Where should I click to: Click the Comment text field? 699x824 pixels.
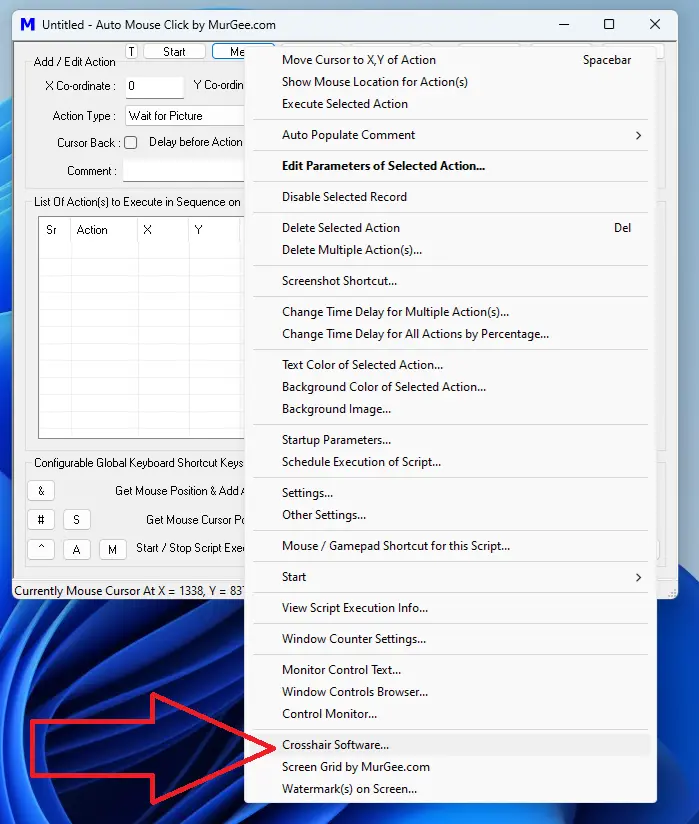click(x=184, y=171)
